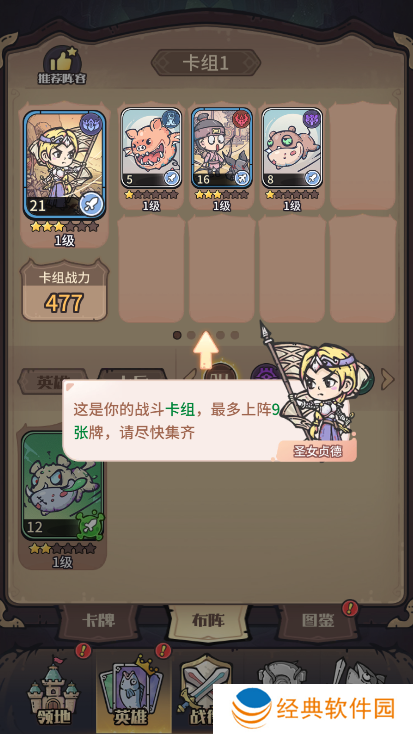413x734 pixels.
Task: Click the 卡组战力 477 power panel
Action: coord(64,291)
